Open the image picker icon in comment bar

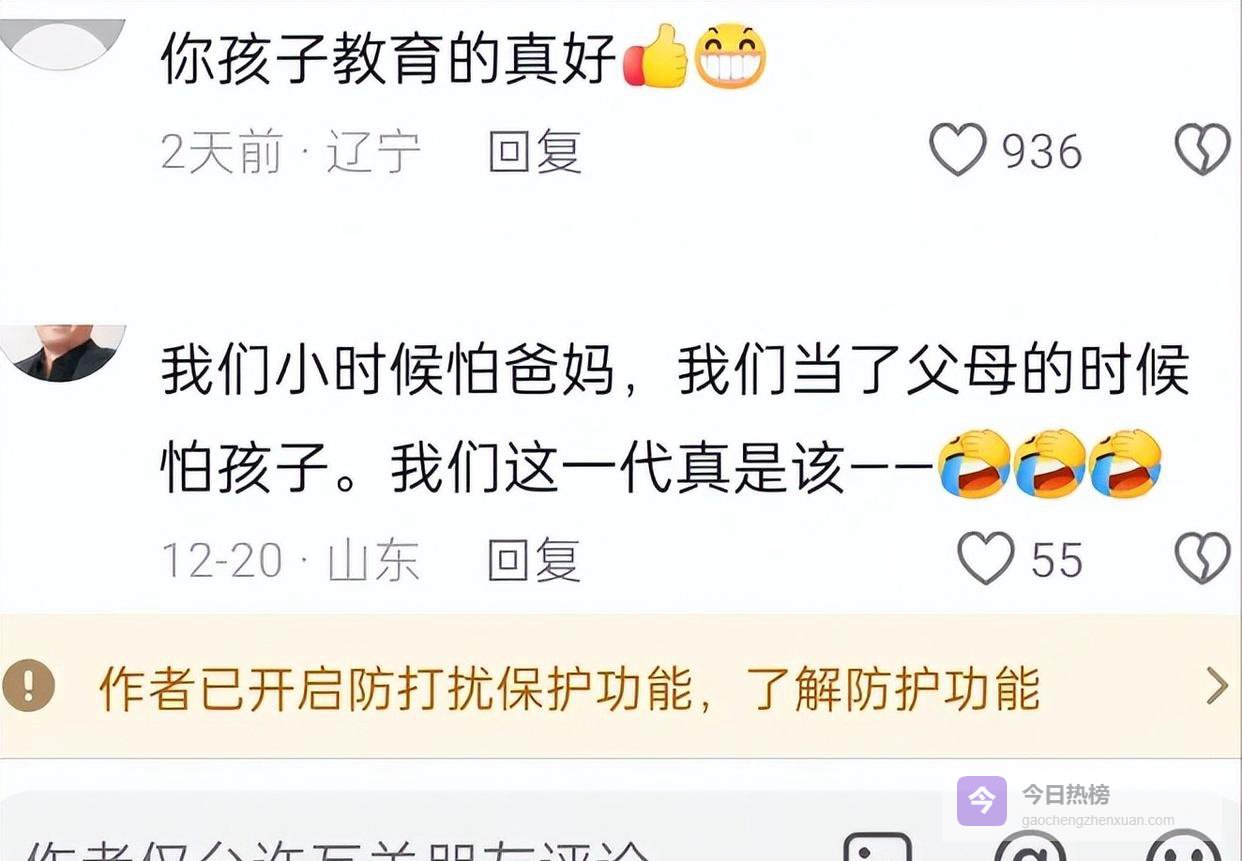877,847
